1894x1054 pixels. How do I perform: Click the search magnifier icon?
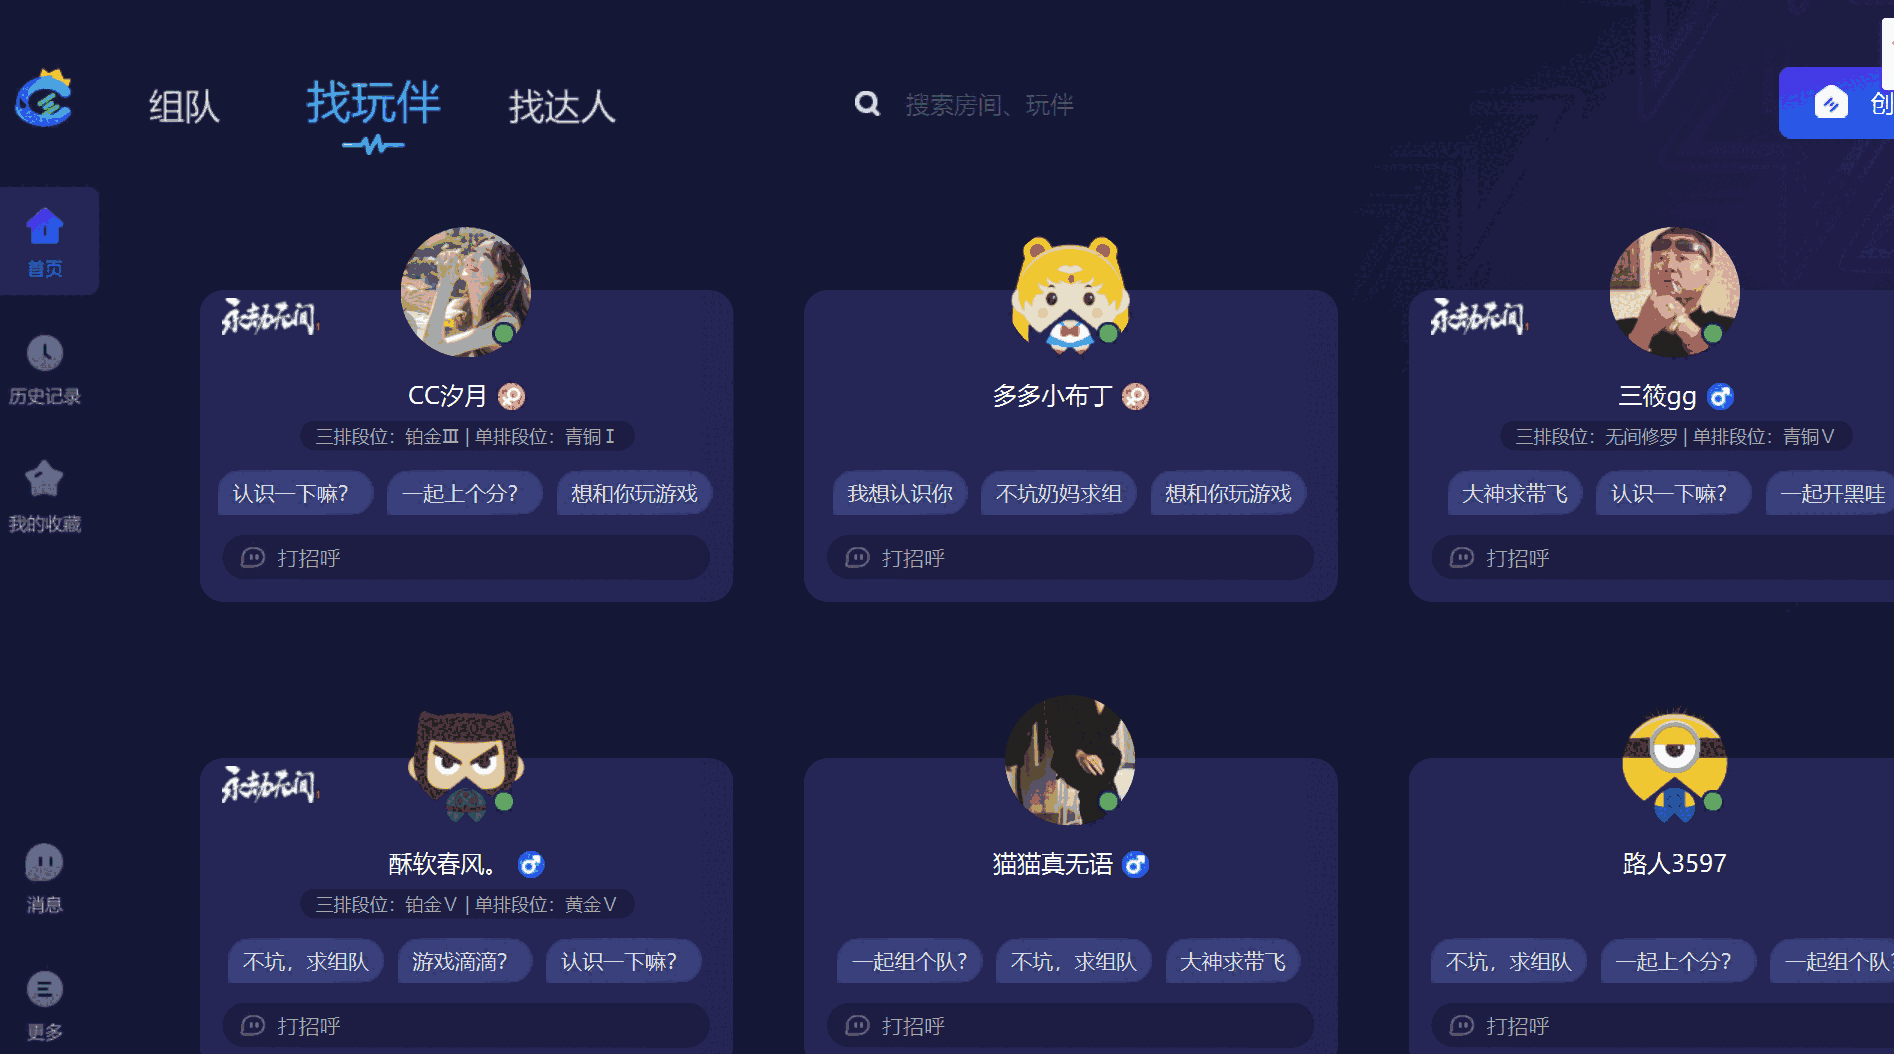click(867, 103)
